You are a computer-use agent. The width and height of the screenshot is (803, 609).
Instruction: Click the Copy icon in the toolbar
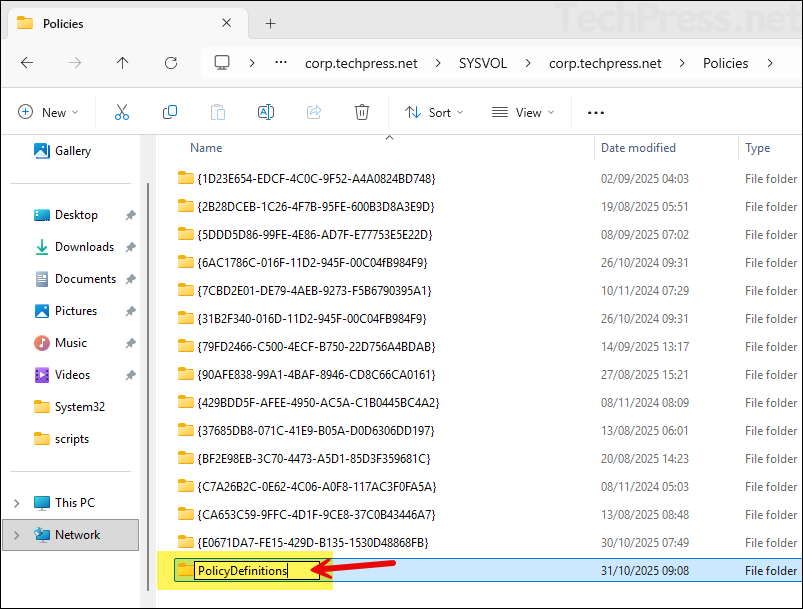click(x=170, y=112)
